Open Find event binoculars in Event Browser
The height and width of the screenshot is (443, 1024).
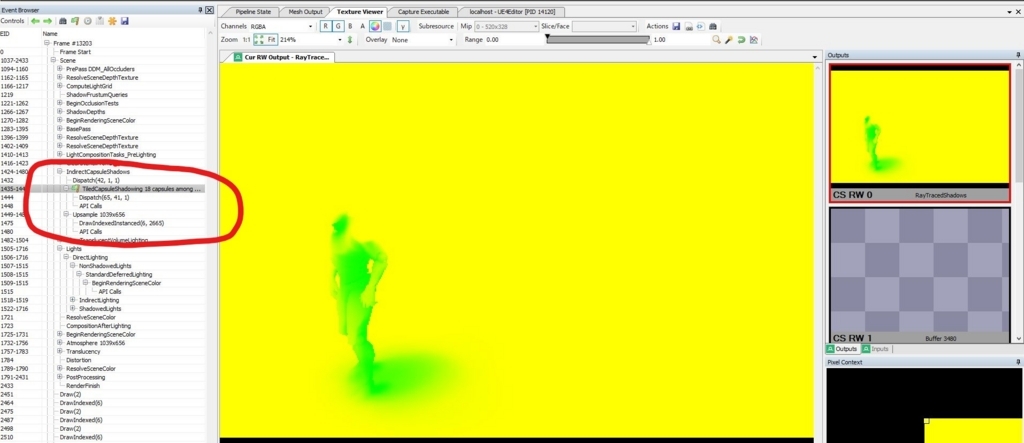(63, 21)
